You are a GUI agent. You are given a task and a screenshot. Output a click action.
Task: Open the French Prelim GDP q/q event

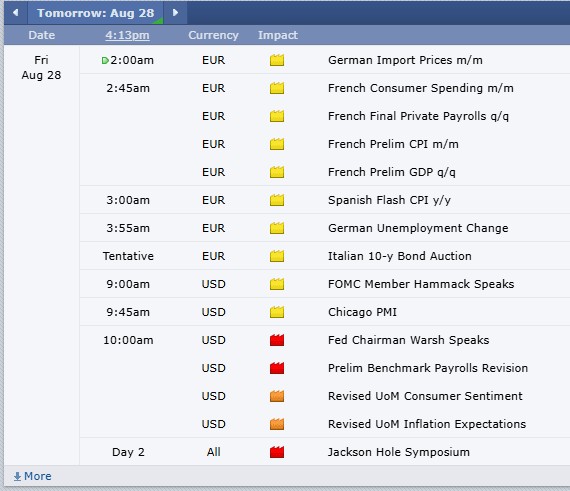(392, 172)
